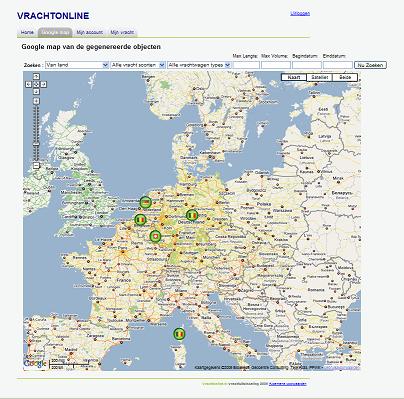The width and height of the screenshot is (404, 399).
Task: Open the flag marker in central Germany
Action: coord(192,215)
